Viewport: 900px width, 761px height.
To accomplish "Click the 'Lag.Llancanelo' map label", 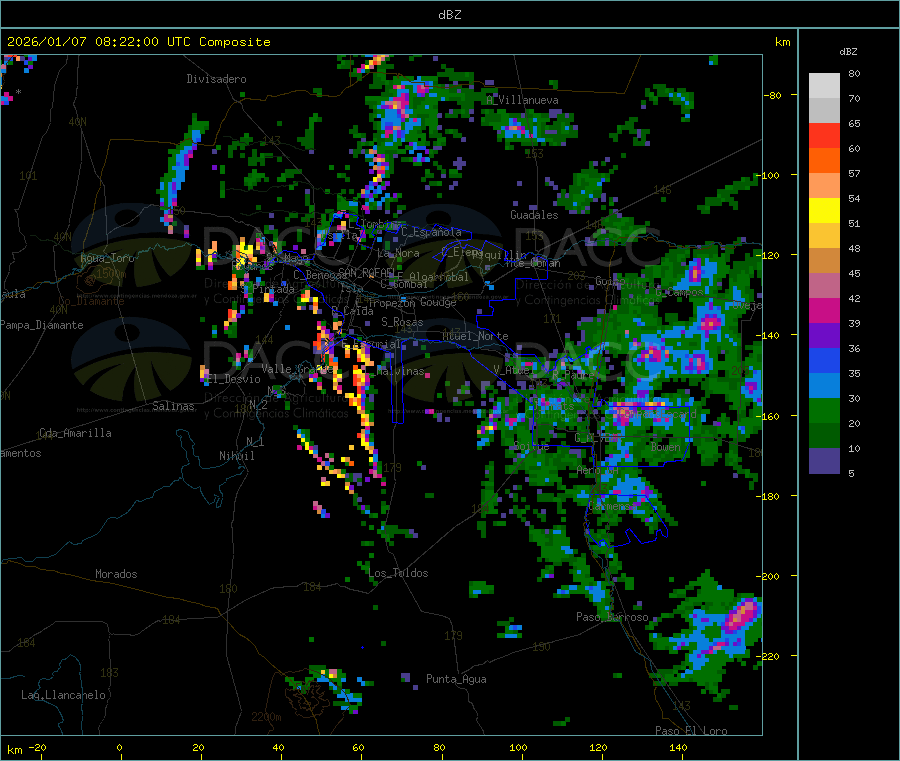I will coord(63,696).
